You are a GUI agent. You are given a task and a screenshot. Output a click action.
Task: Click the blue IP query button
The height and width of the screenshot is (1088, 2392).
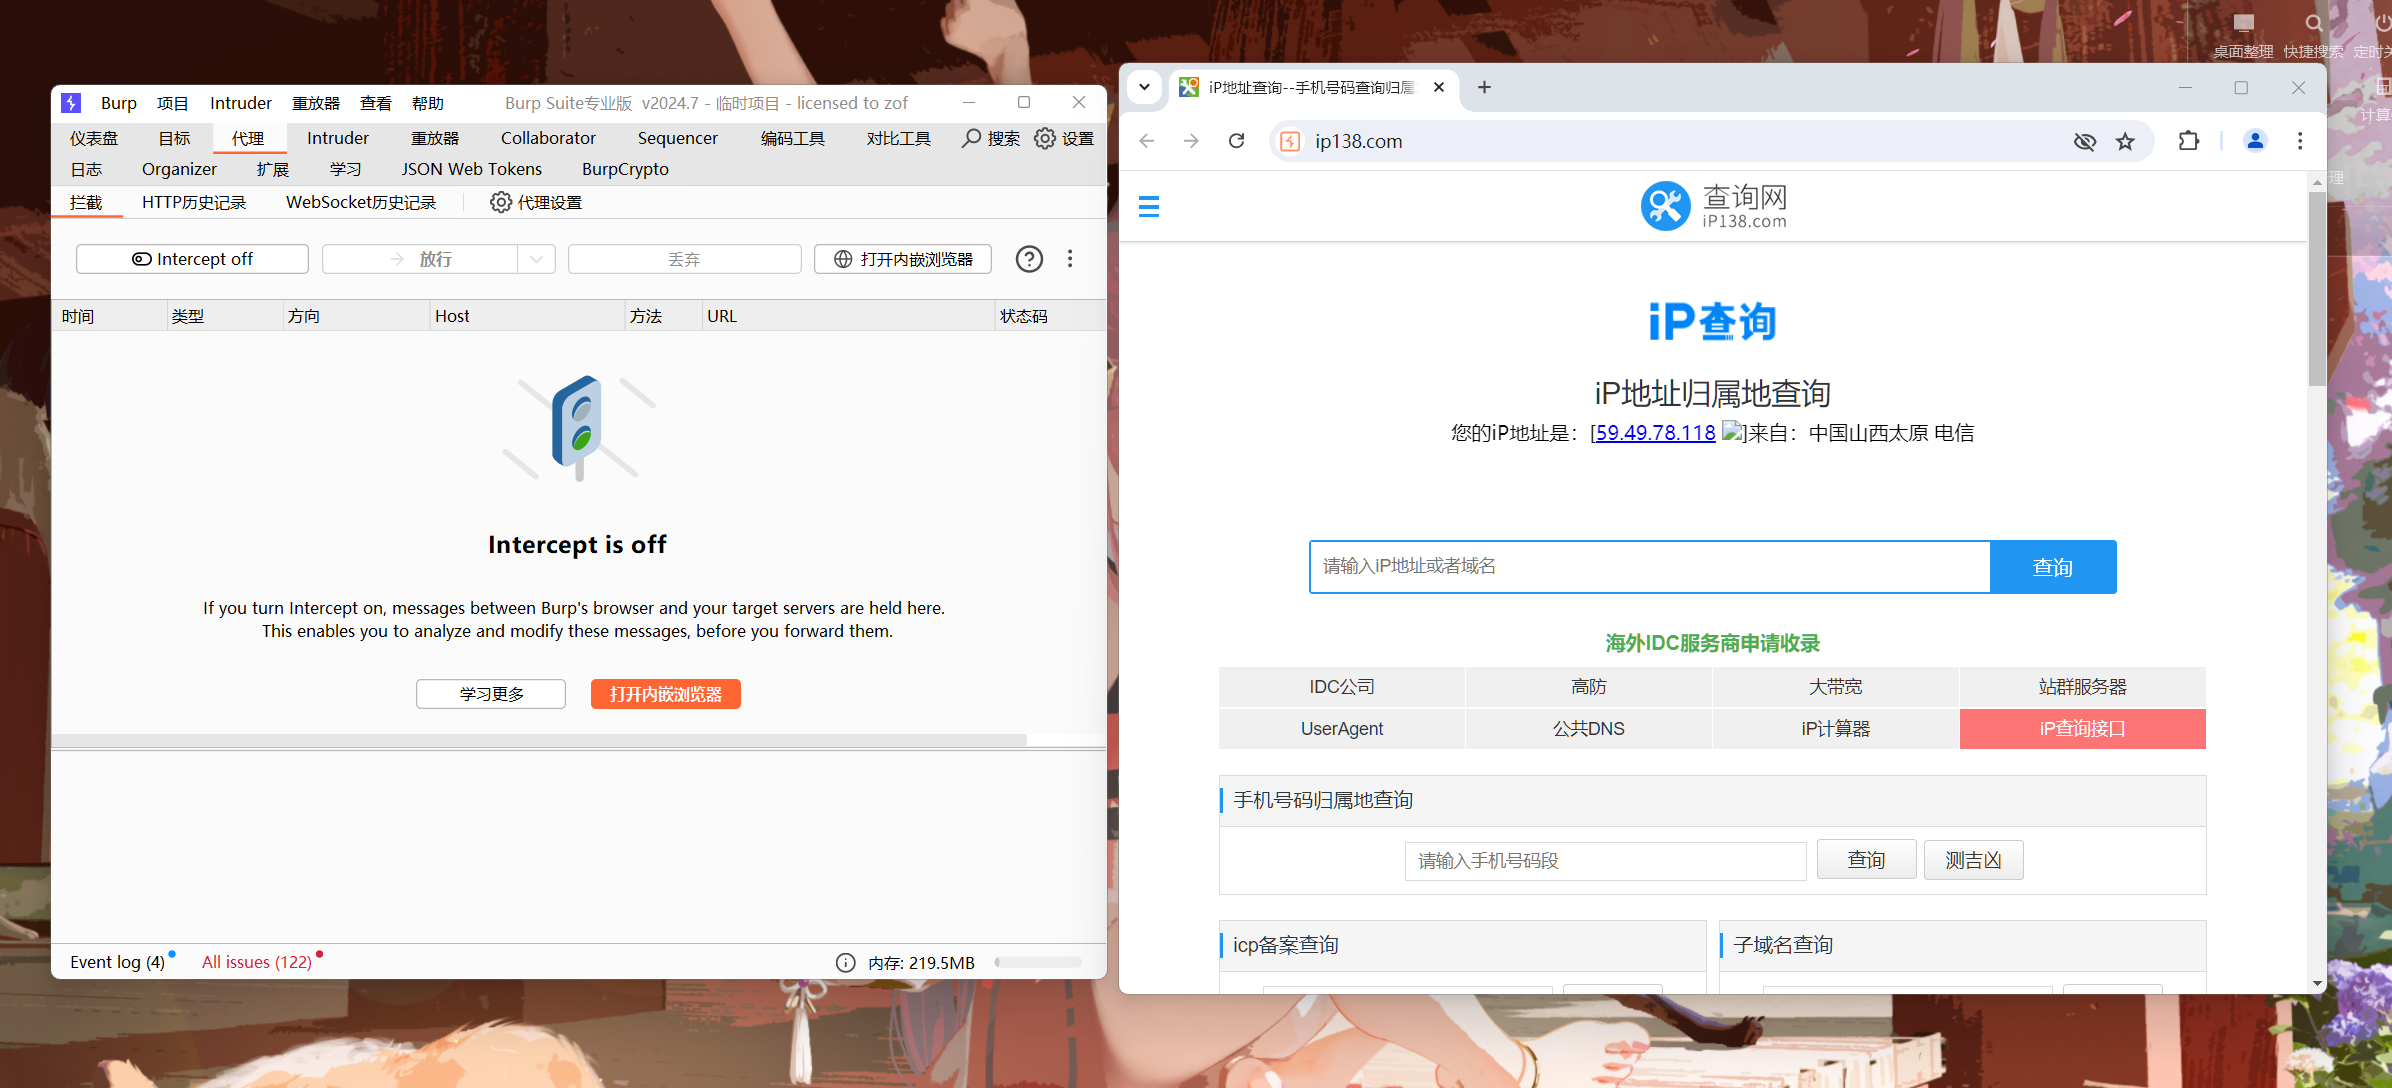pos(2052,567)
